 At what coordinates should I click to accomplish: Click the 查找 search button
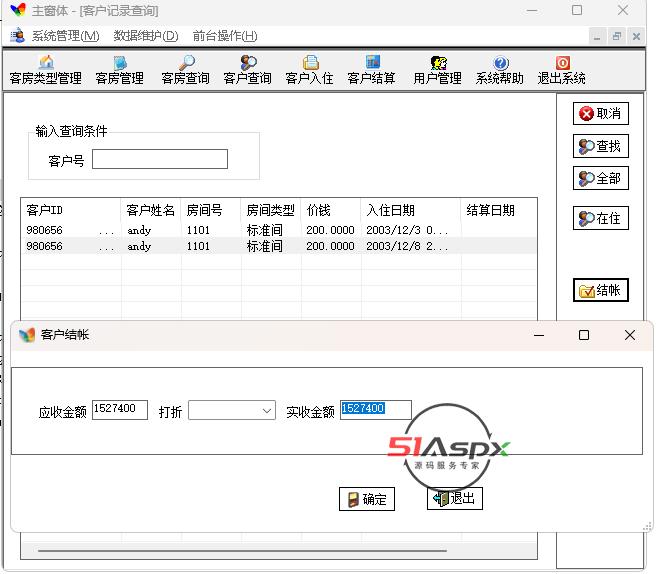point(600,146)
